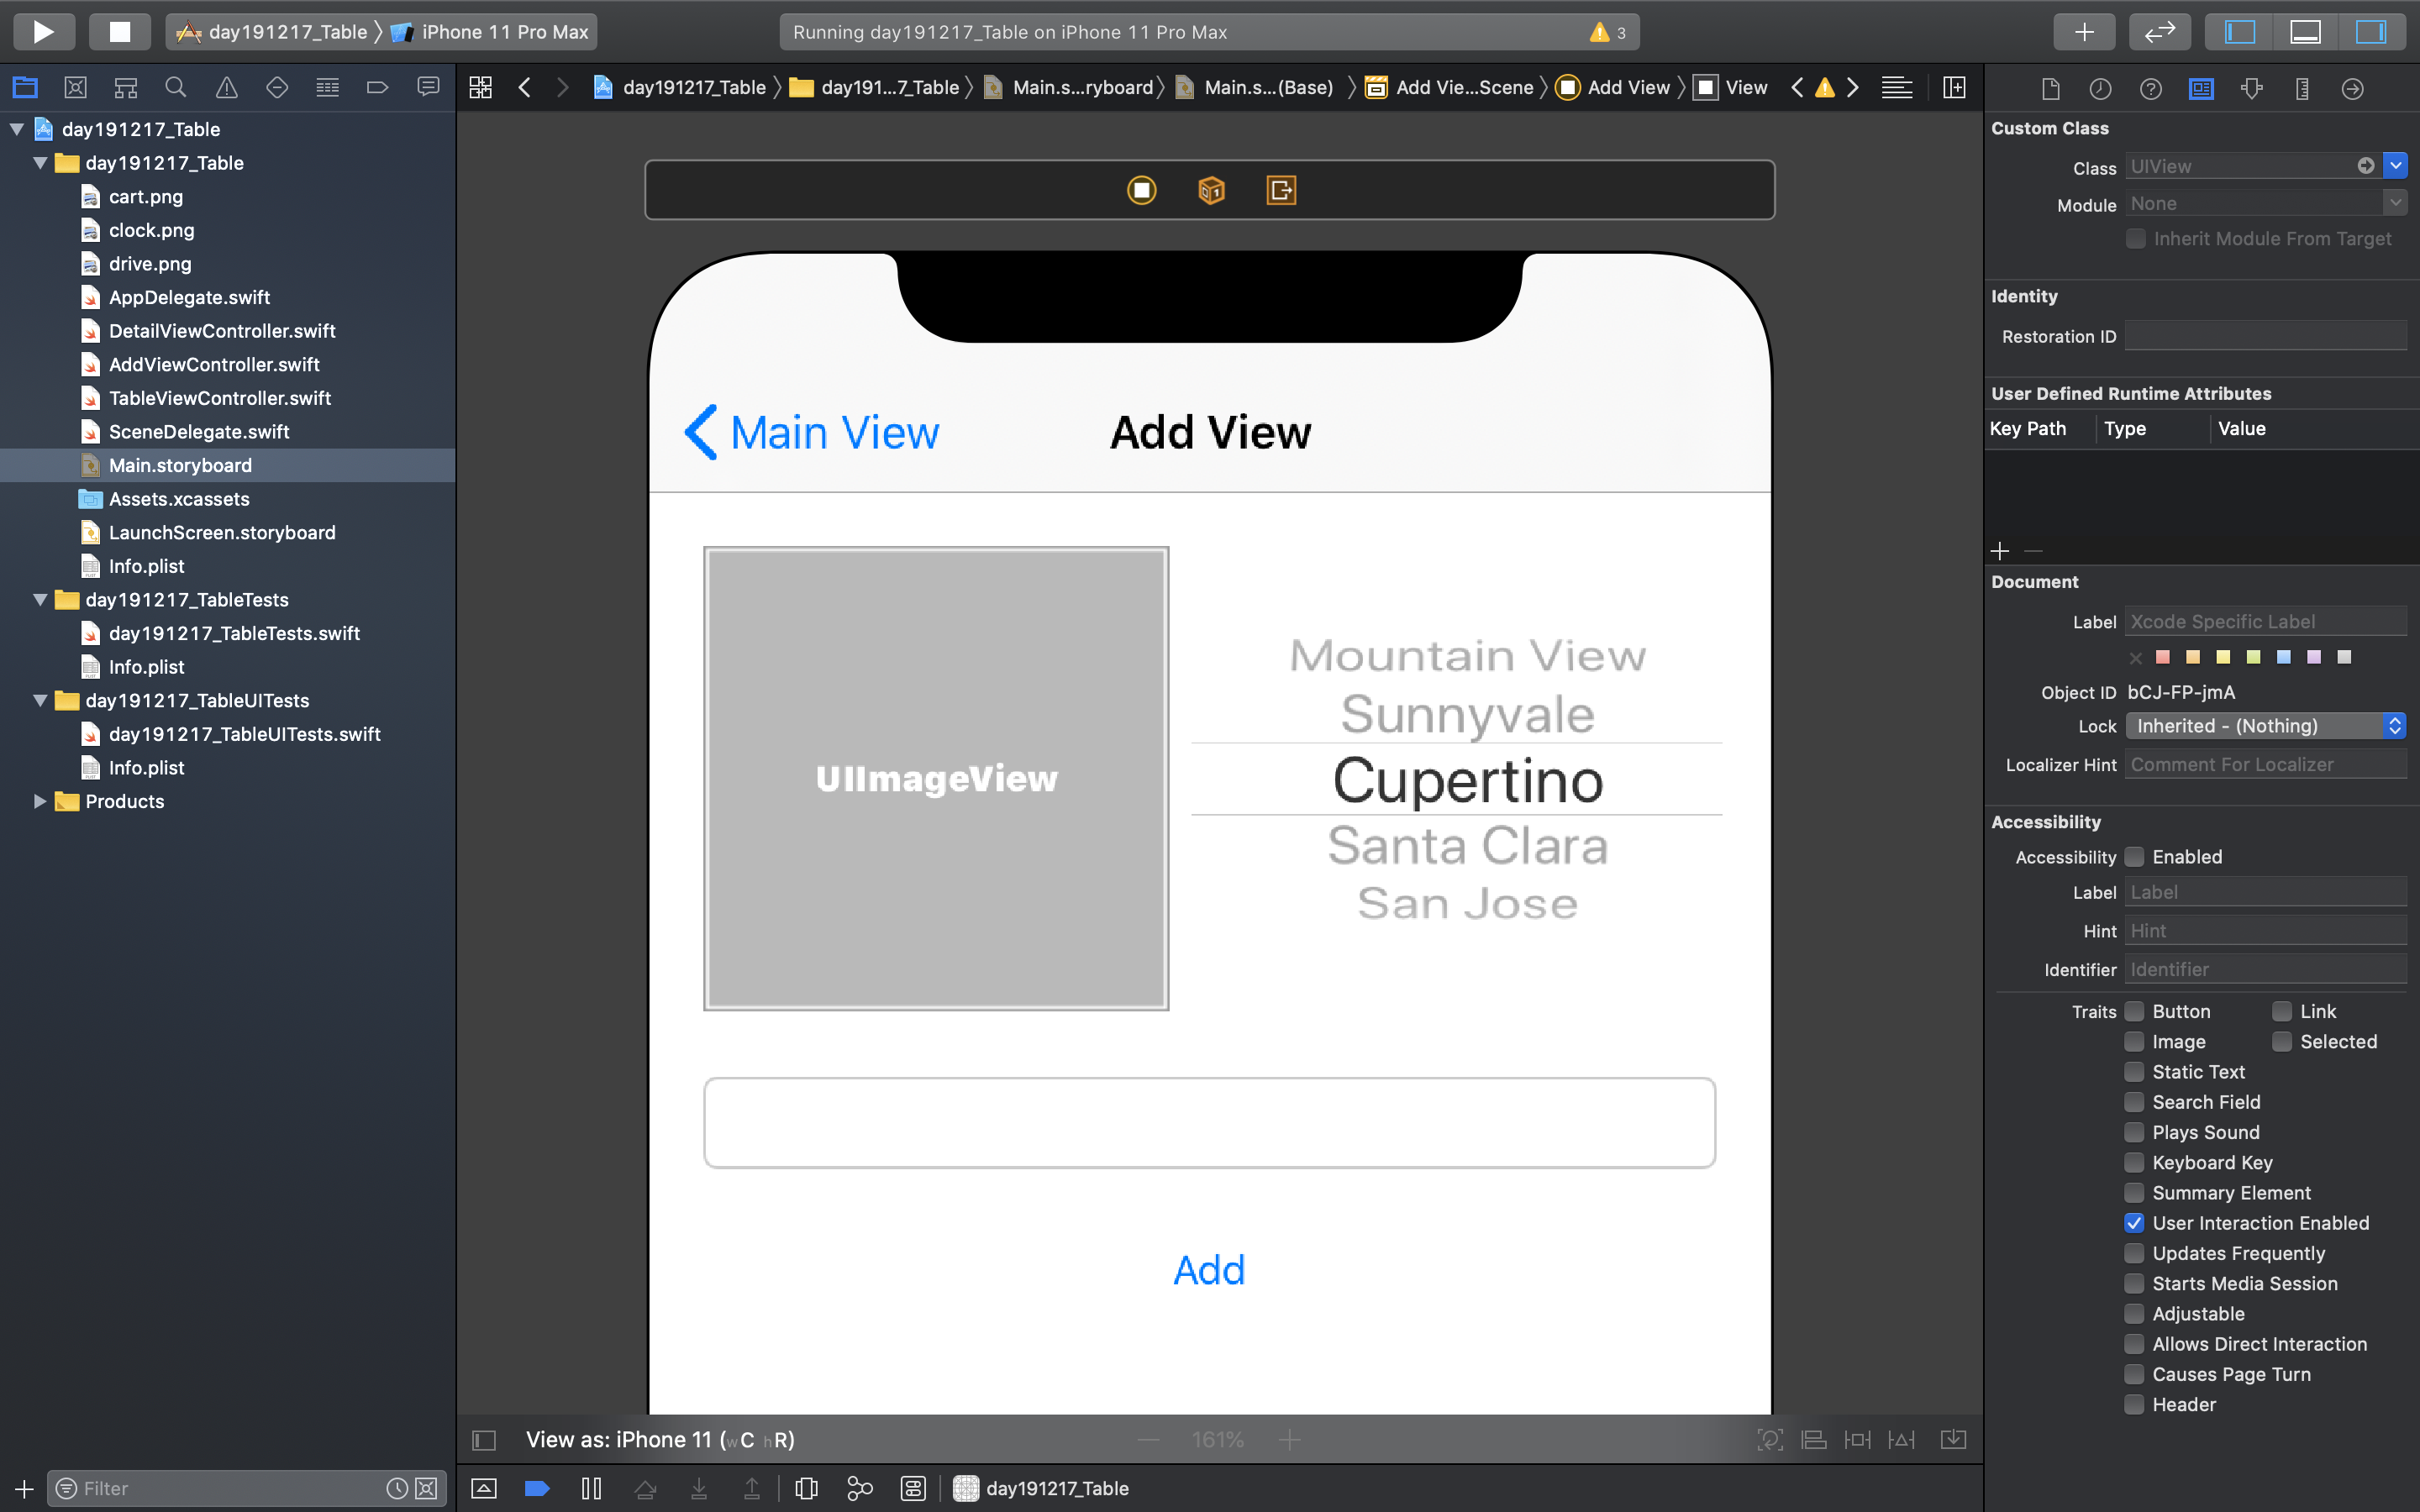Image resolution: width=2420 pixels, height=1512 pixels.
Task: Click the Main View back link
Action: pos(812,433)
